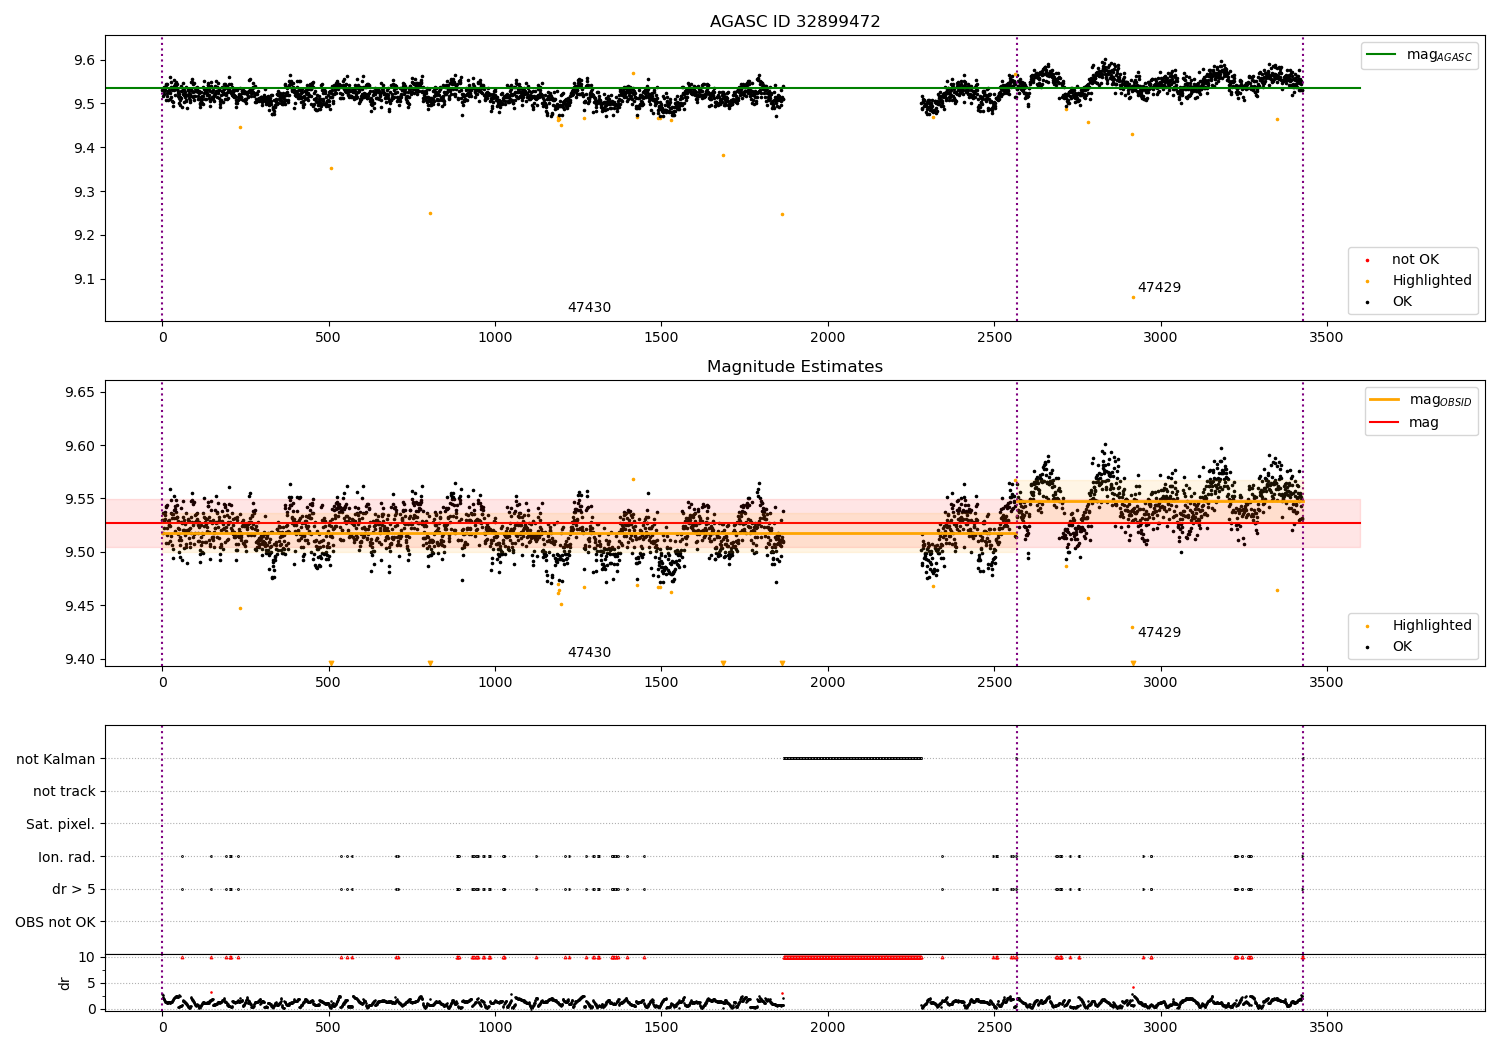Select the mag AGASC legend label in top plot
The height and width of the screenshot is (1050, 1500).
coord(1439,55)
